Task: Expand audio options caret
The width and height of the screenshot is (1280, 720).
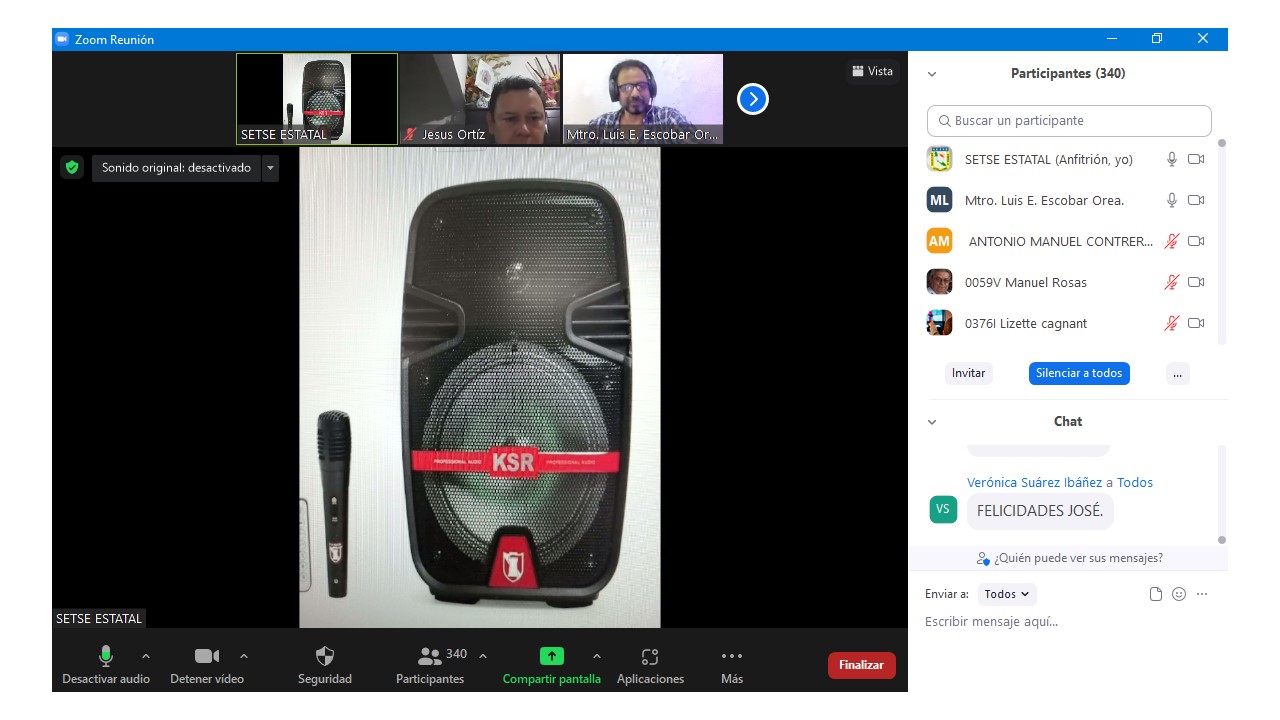Action: coord(146,656)
